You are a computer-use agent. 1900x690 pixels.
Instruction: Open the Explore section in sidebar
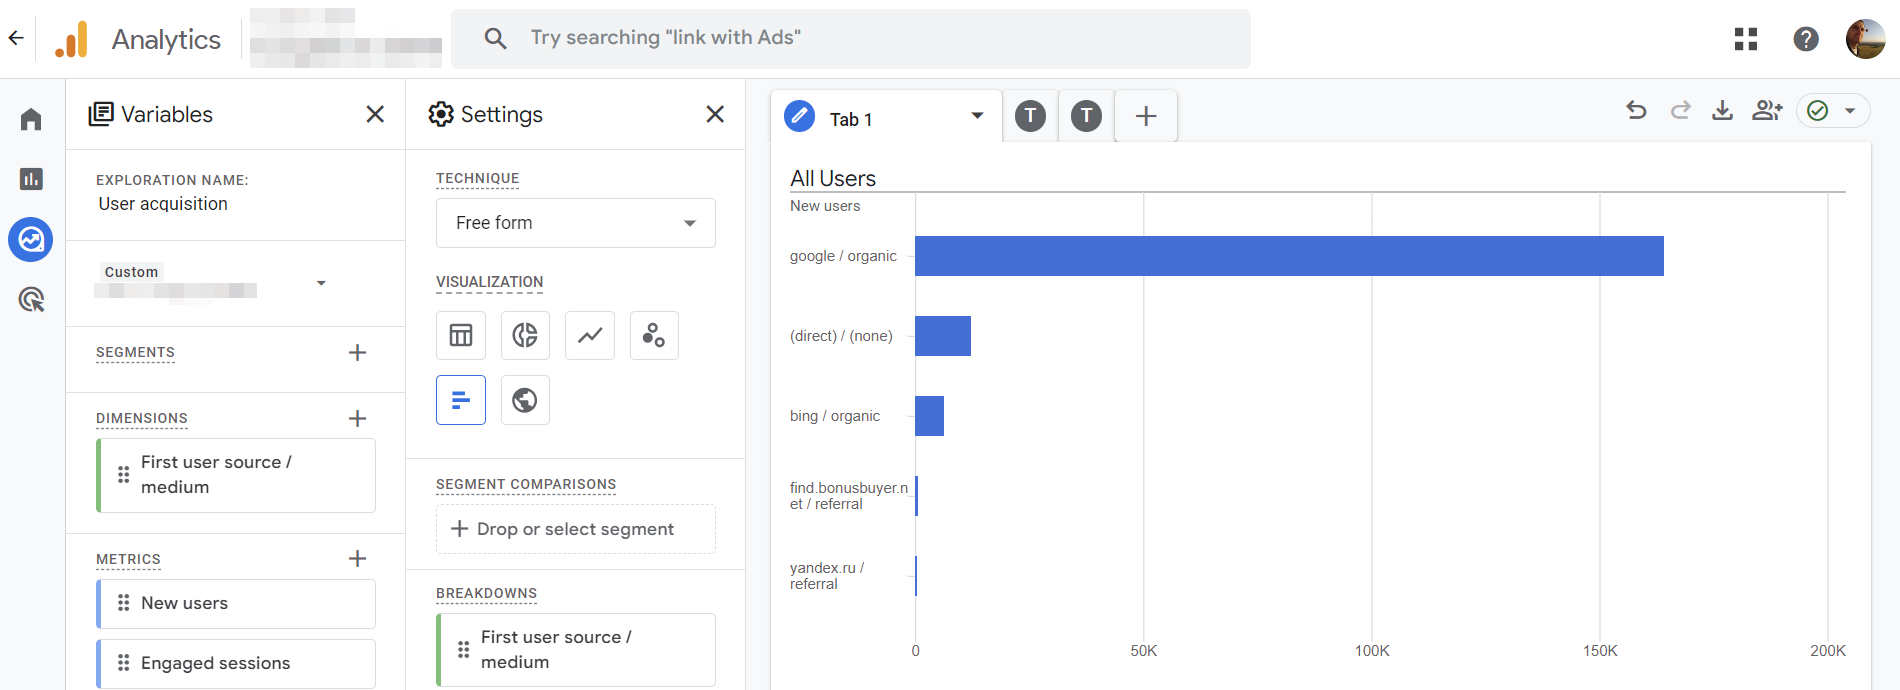coord(31,240)
